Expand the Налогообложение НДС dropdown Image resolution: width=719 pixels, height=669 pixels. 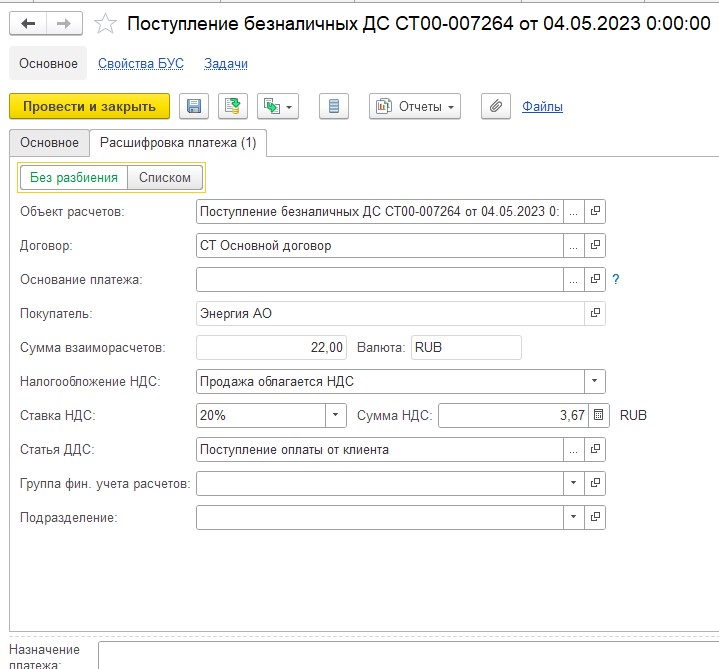595,381
